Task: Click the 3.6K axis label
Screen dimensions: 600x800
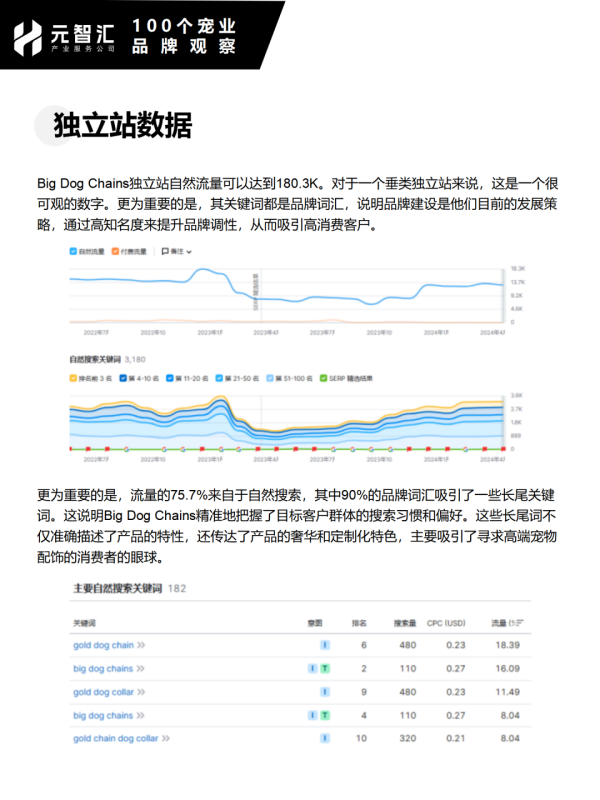Action: click(x=516, y=395)
